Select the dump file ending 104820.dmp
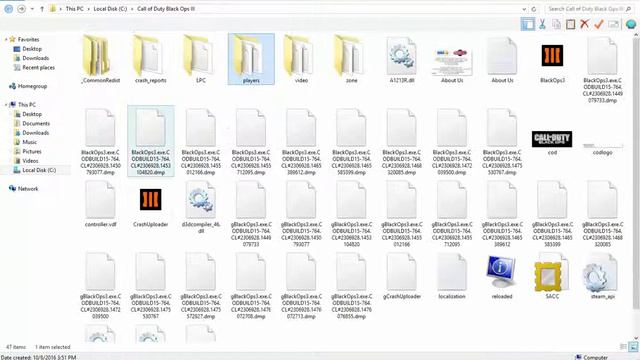Screen dimensions: 640x360 coord(151,141)
